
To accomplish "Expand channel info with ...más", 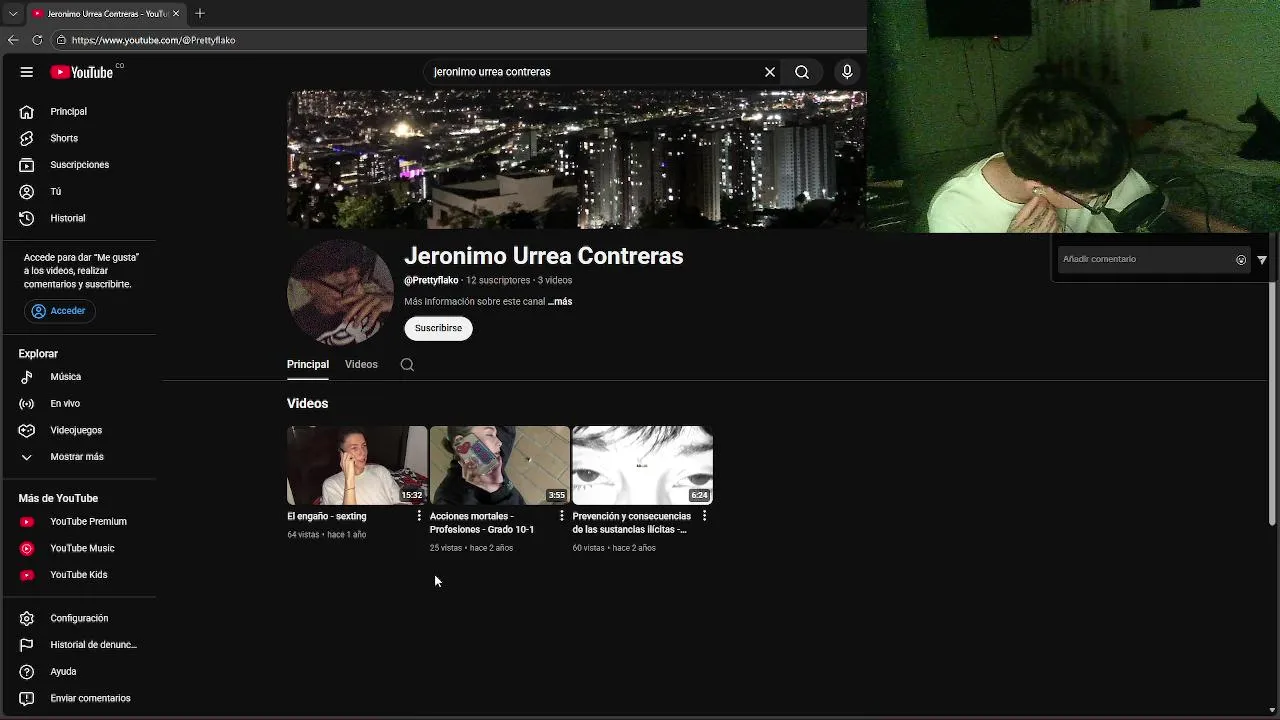I will 560,301.
